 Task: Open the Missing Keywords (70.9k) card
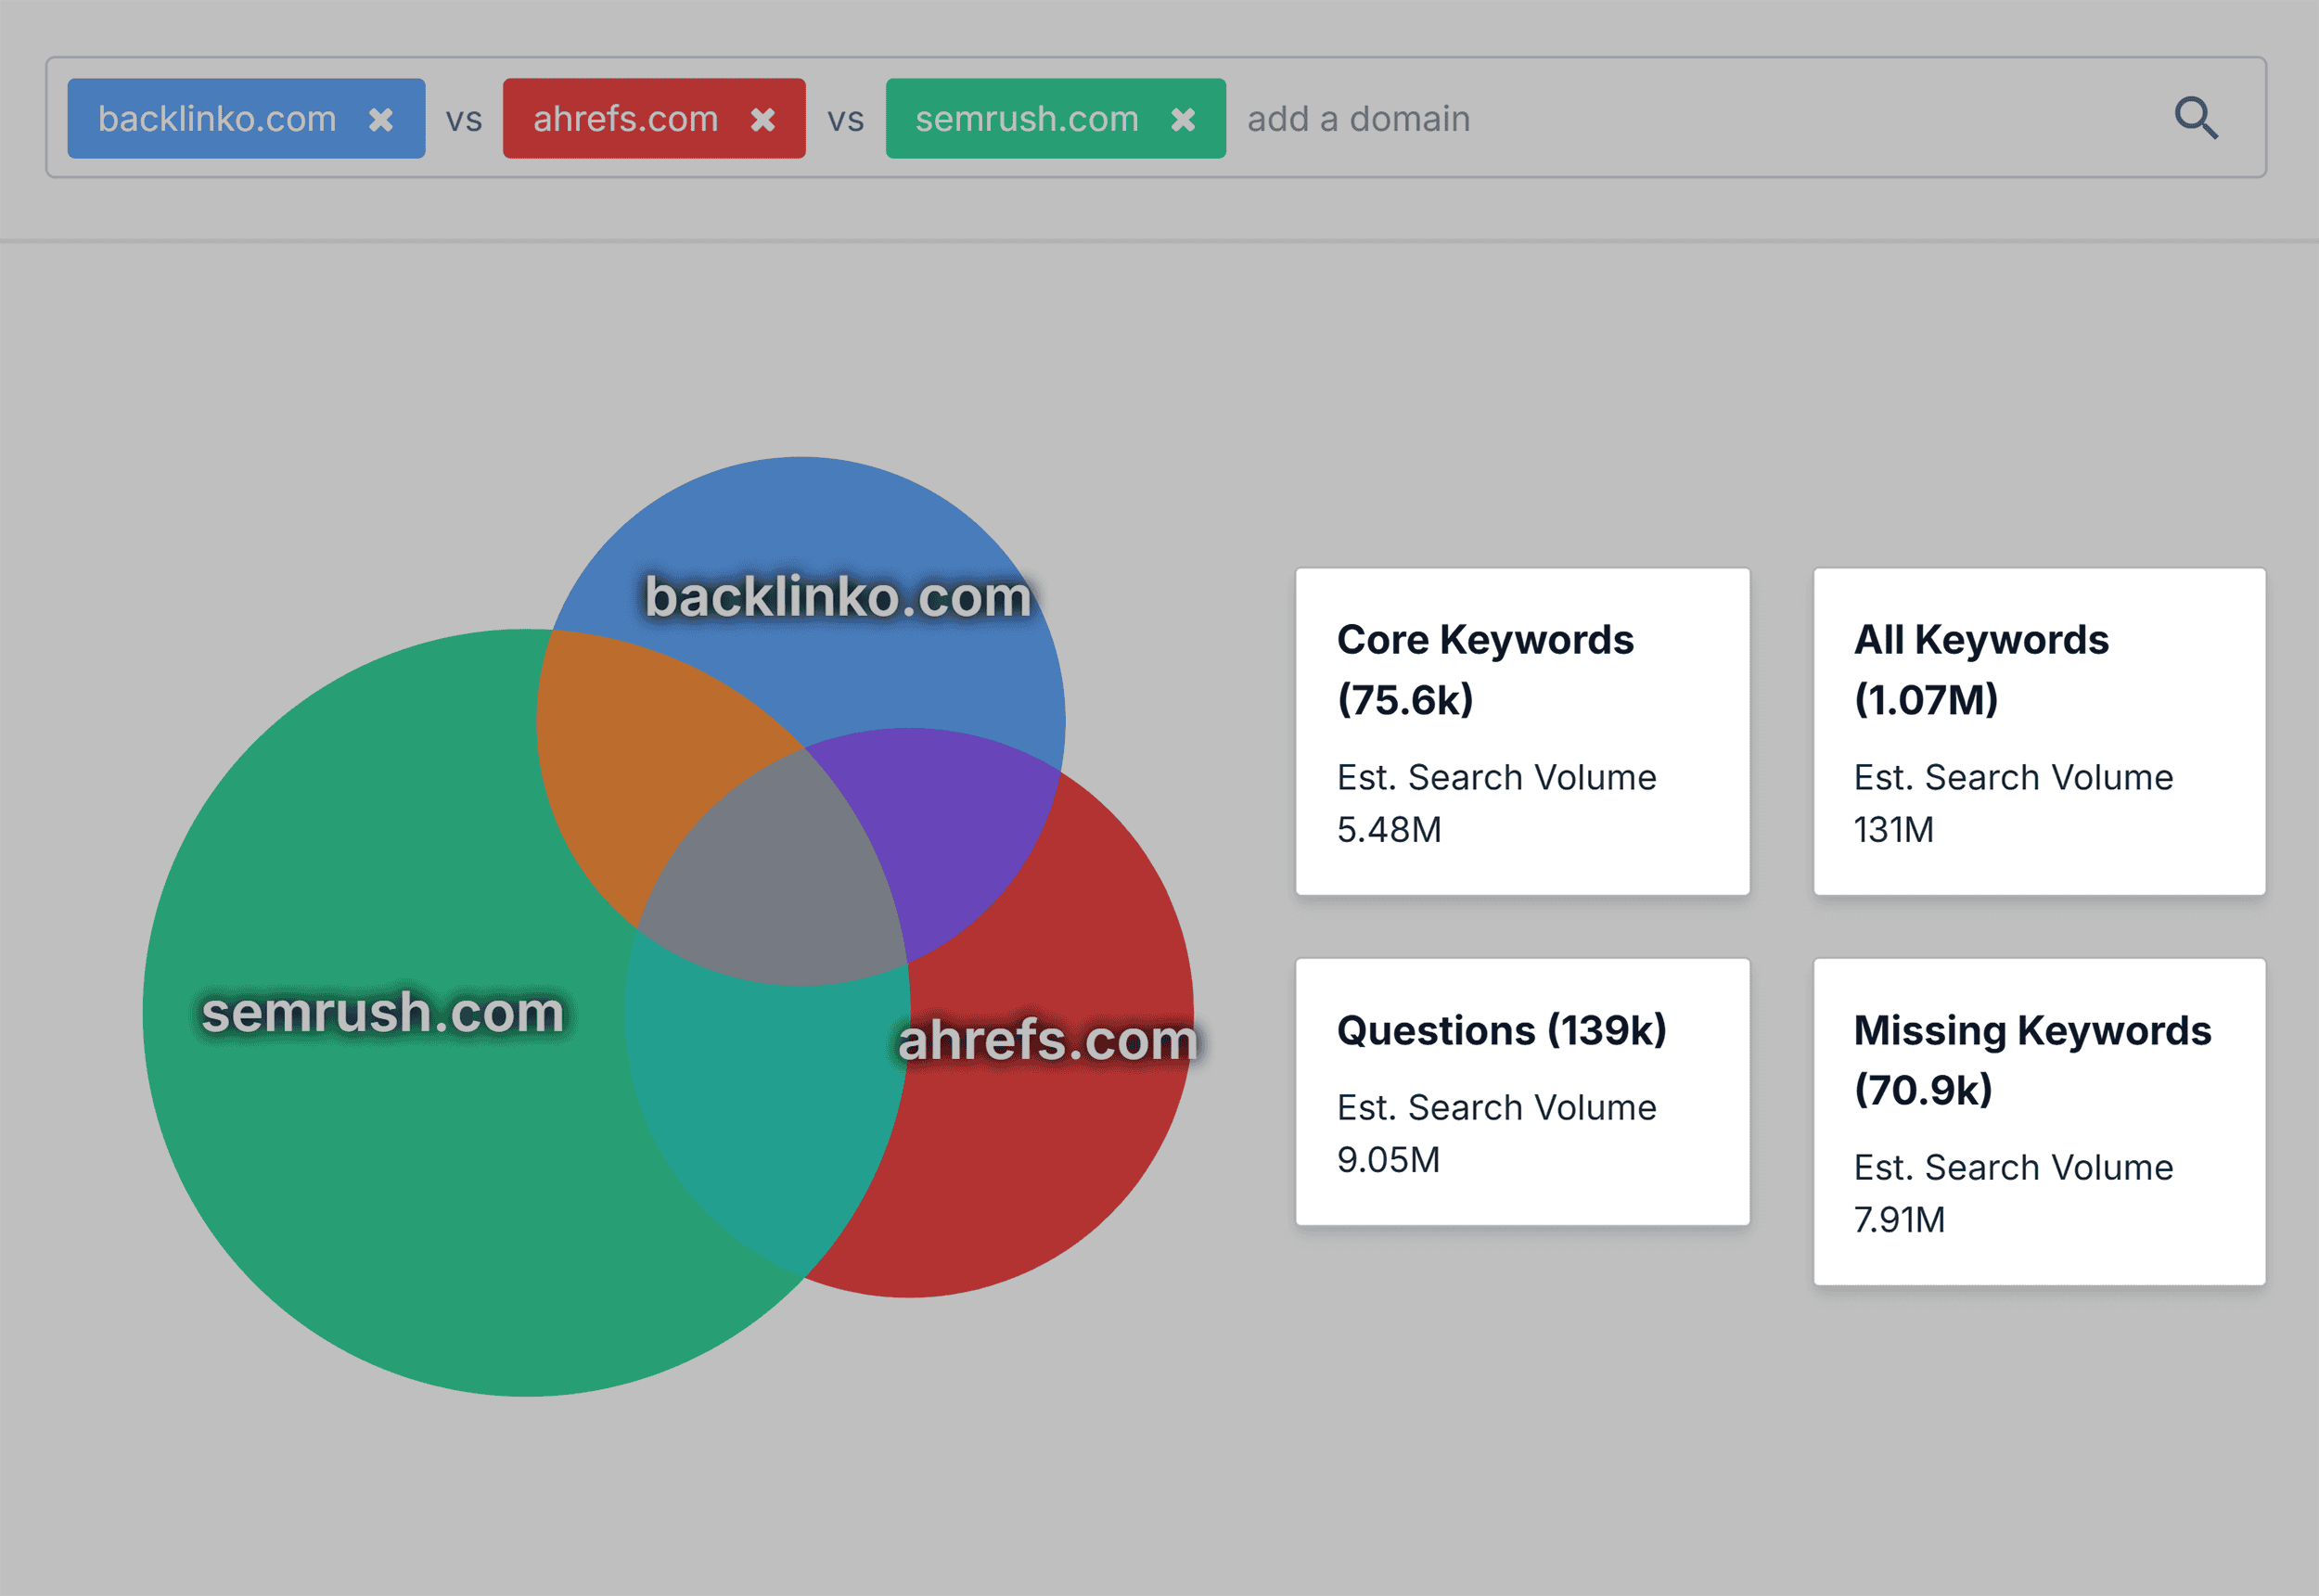tap(2040, 1122)
